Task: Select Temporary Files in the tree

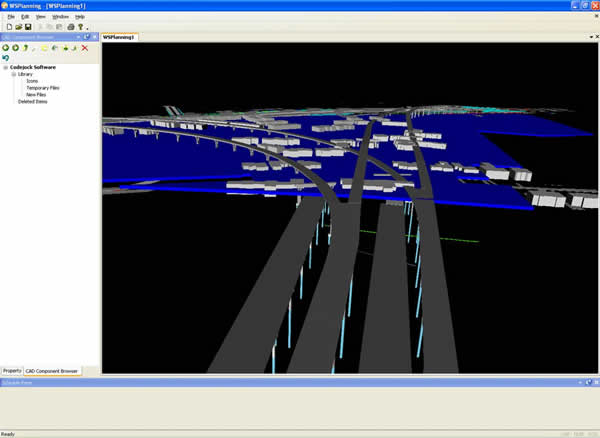Action: pyautogui.click(x=42, y=88)
